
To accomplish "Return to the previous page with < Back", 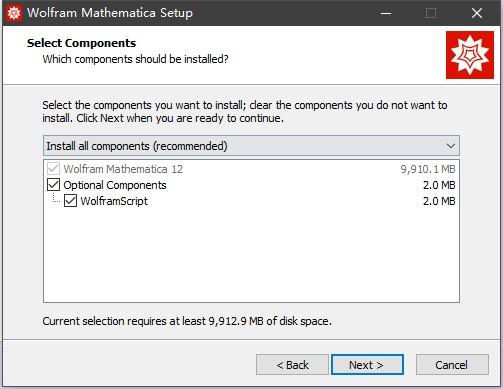I will click(292, 365).
